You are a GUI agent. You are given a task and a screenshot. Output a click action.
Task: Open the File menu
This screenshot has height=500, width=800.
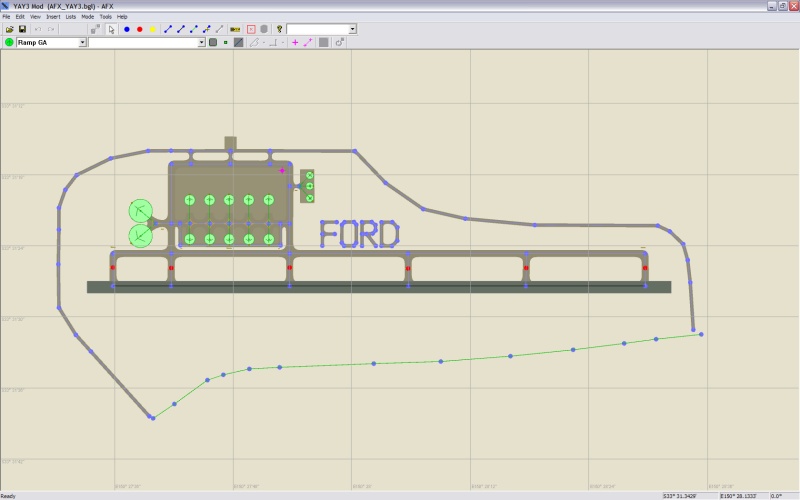click(6, 16)
